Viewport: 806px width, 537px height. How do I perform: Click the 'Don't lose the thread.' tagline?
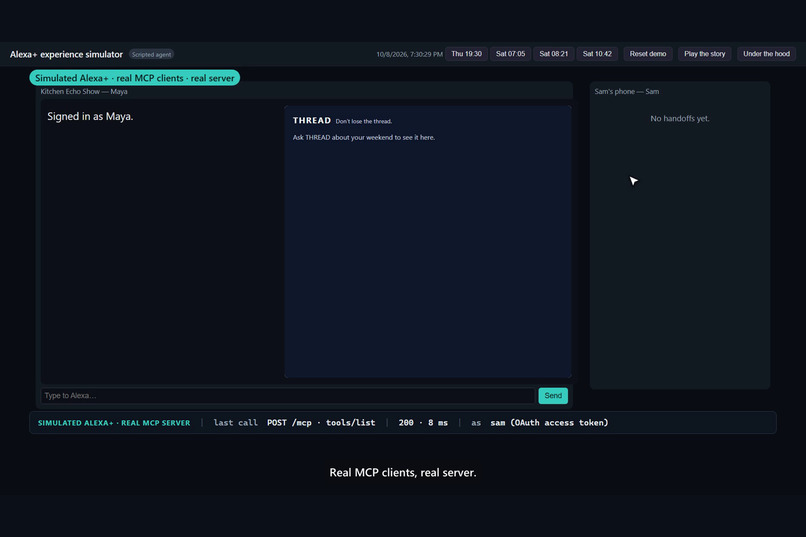coord(363,121)
